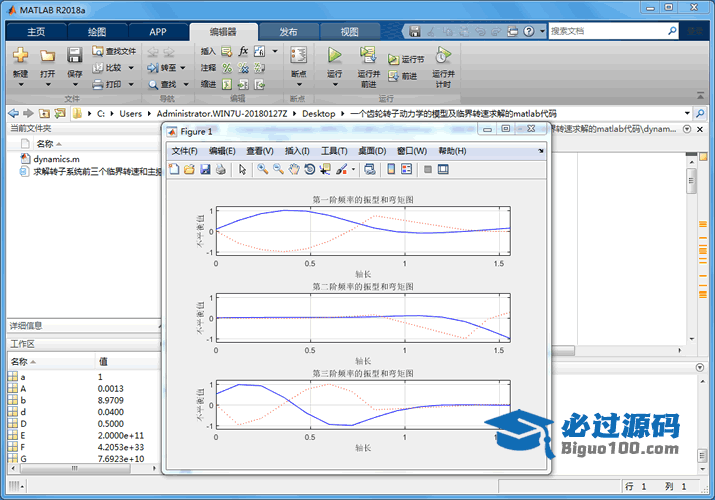Click the smart indent icon
715x500 pixels.
pos(227,84)
